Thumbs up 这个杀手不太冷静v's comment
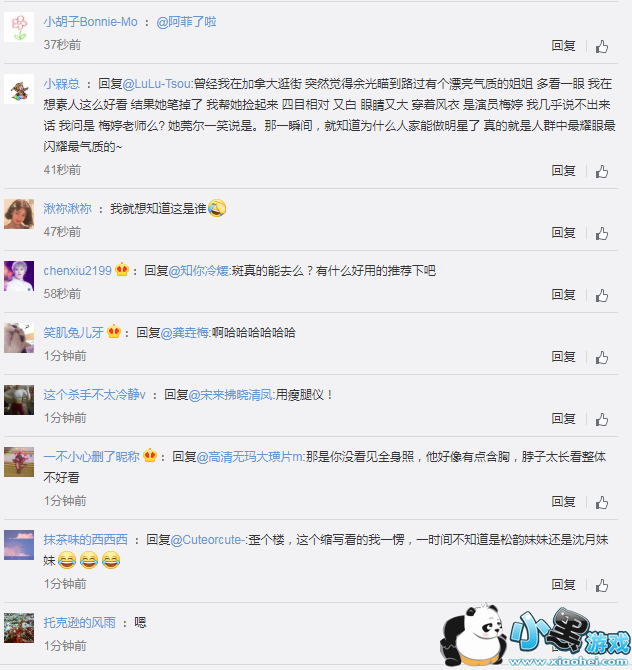 (x=602, y=419)
